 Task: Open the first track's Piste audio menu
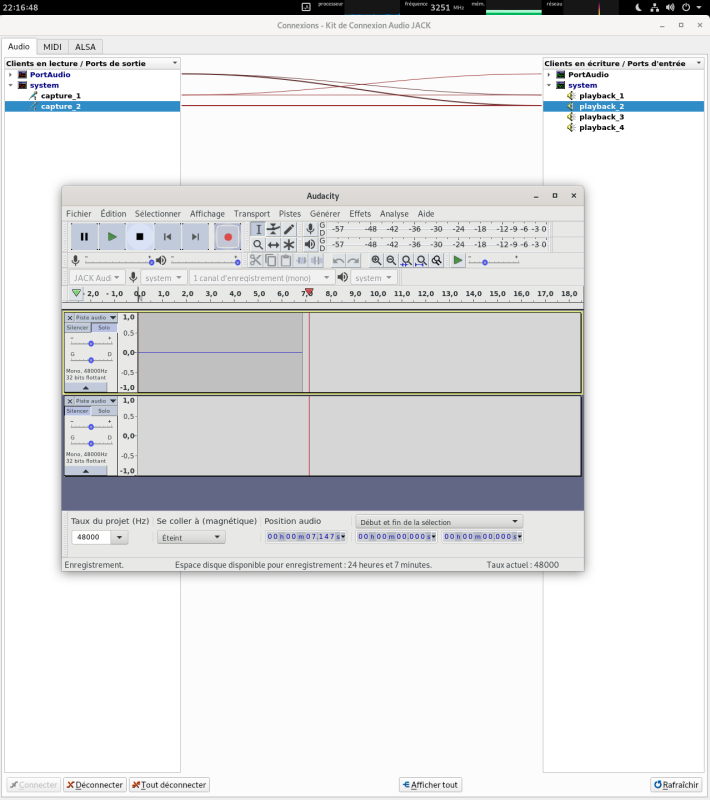pyautogui.click(x=96, y=317)
